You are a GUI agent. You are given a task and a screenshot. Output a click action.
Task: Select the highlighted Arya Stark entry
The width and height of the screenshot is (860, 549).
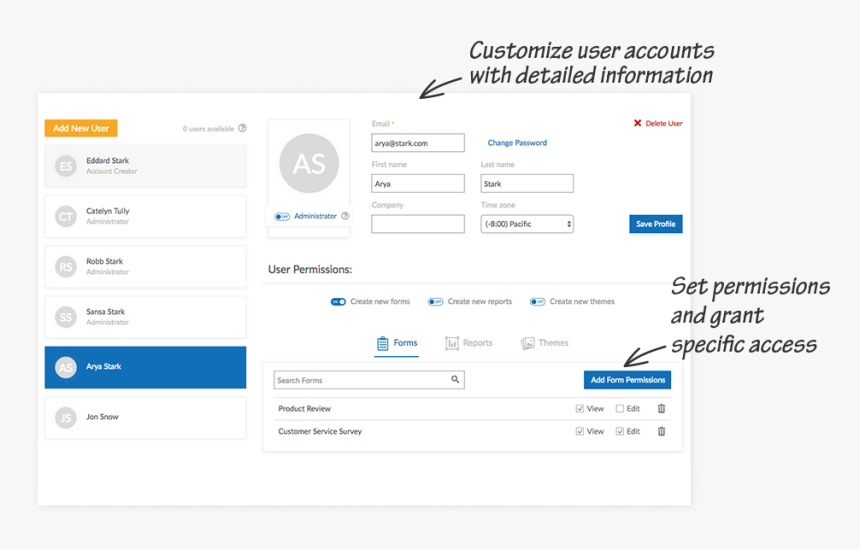[x=145, y=367]
